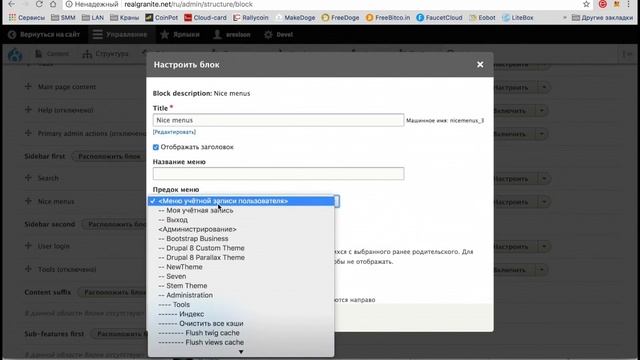Screen dimensions: 640x360
Task: Click the drag handle beside Search block
Action: point(28,178)
